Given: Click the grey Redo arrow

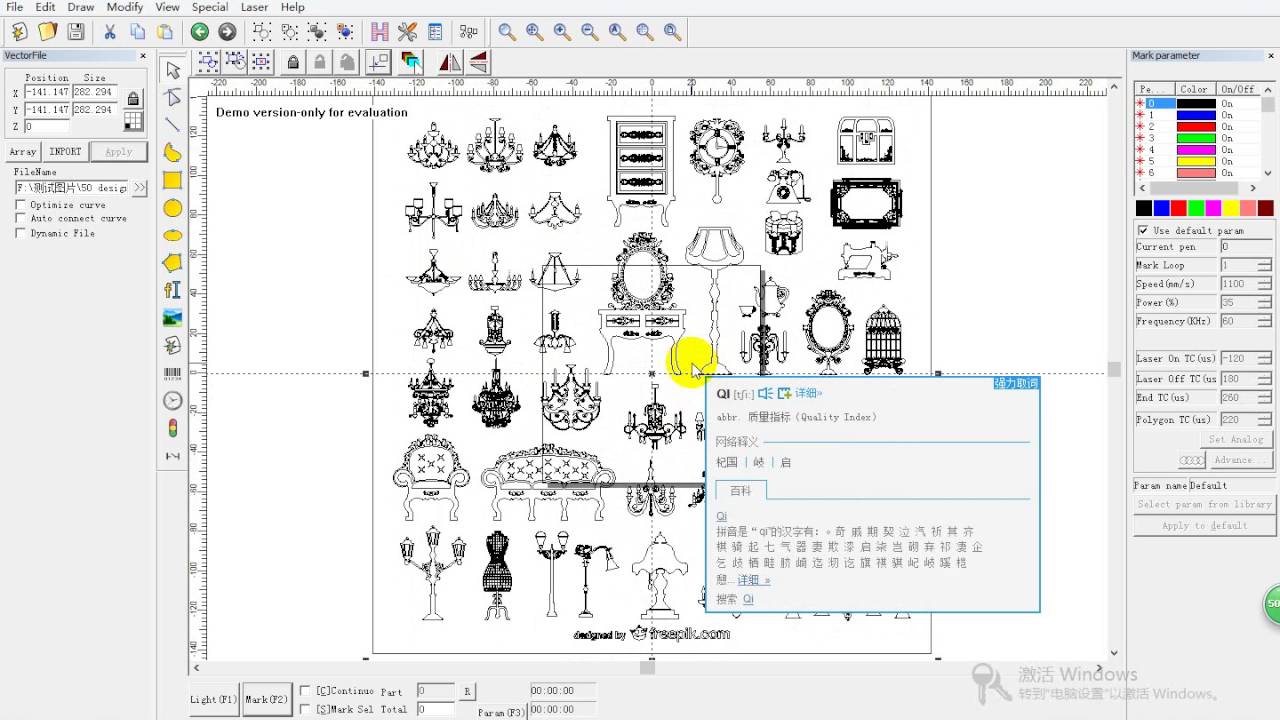Looking at the screenshot, I should [x=227, y=32].
